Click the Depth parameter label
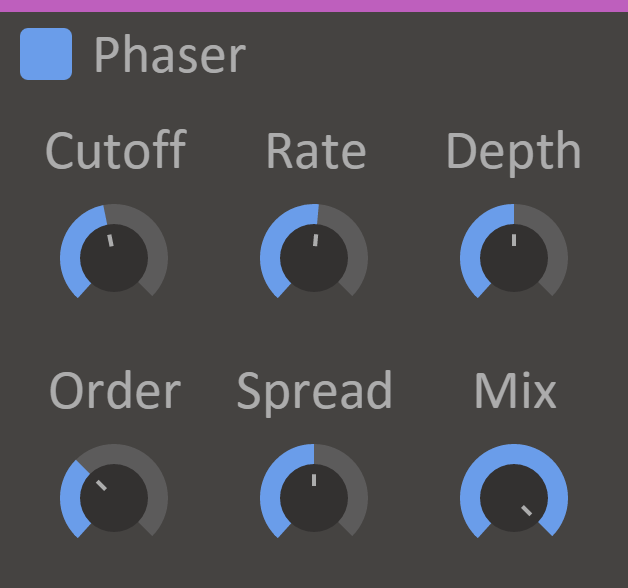 coord(513,151)
